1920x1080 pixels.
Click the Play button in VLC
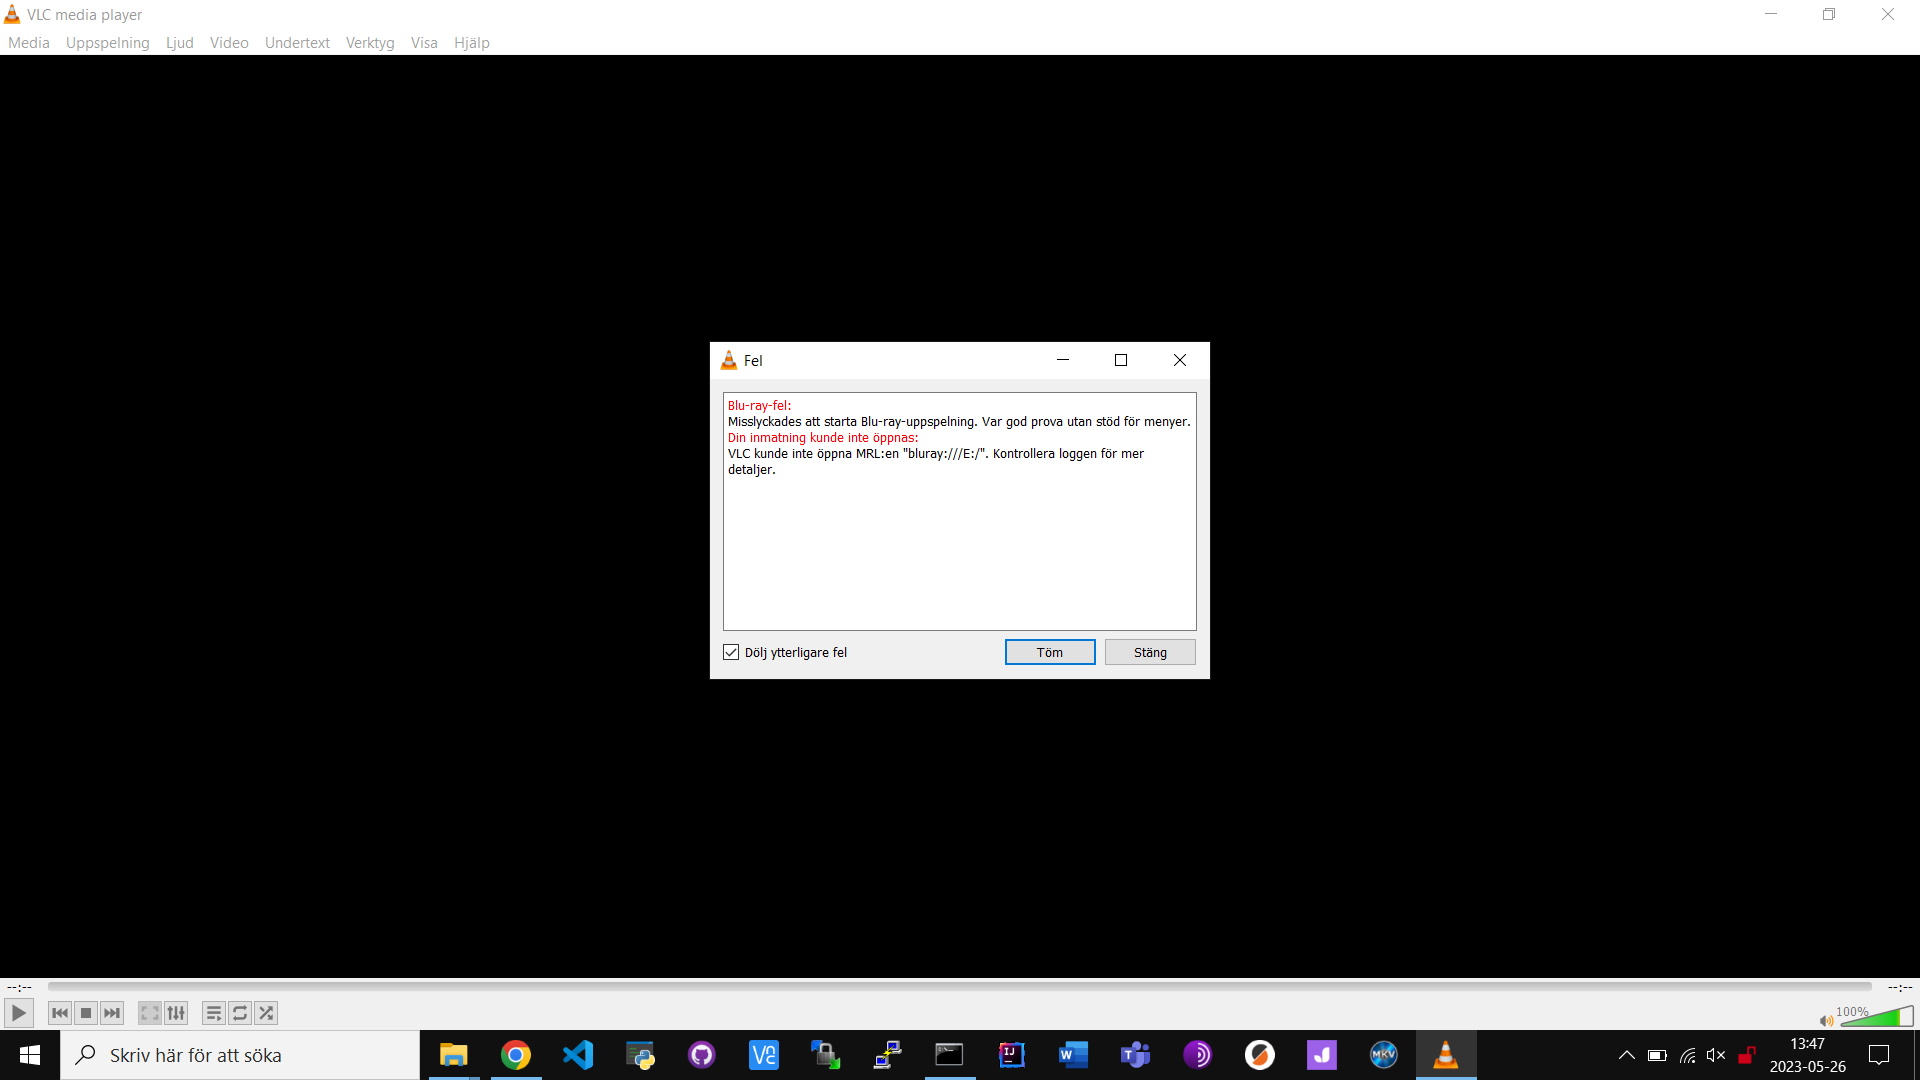click(x=18, y=1013)
